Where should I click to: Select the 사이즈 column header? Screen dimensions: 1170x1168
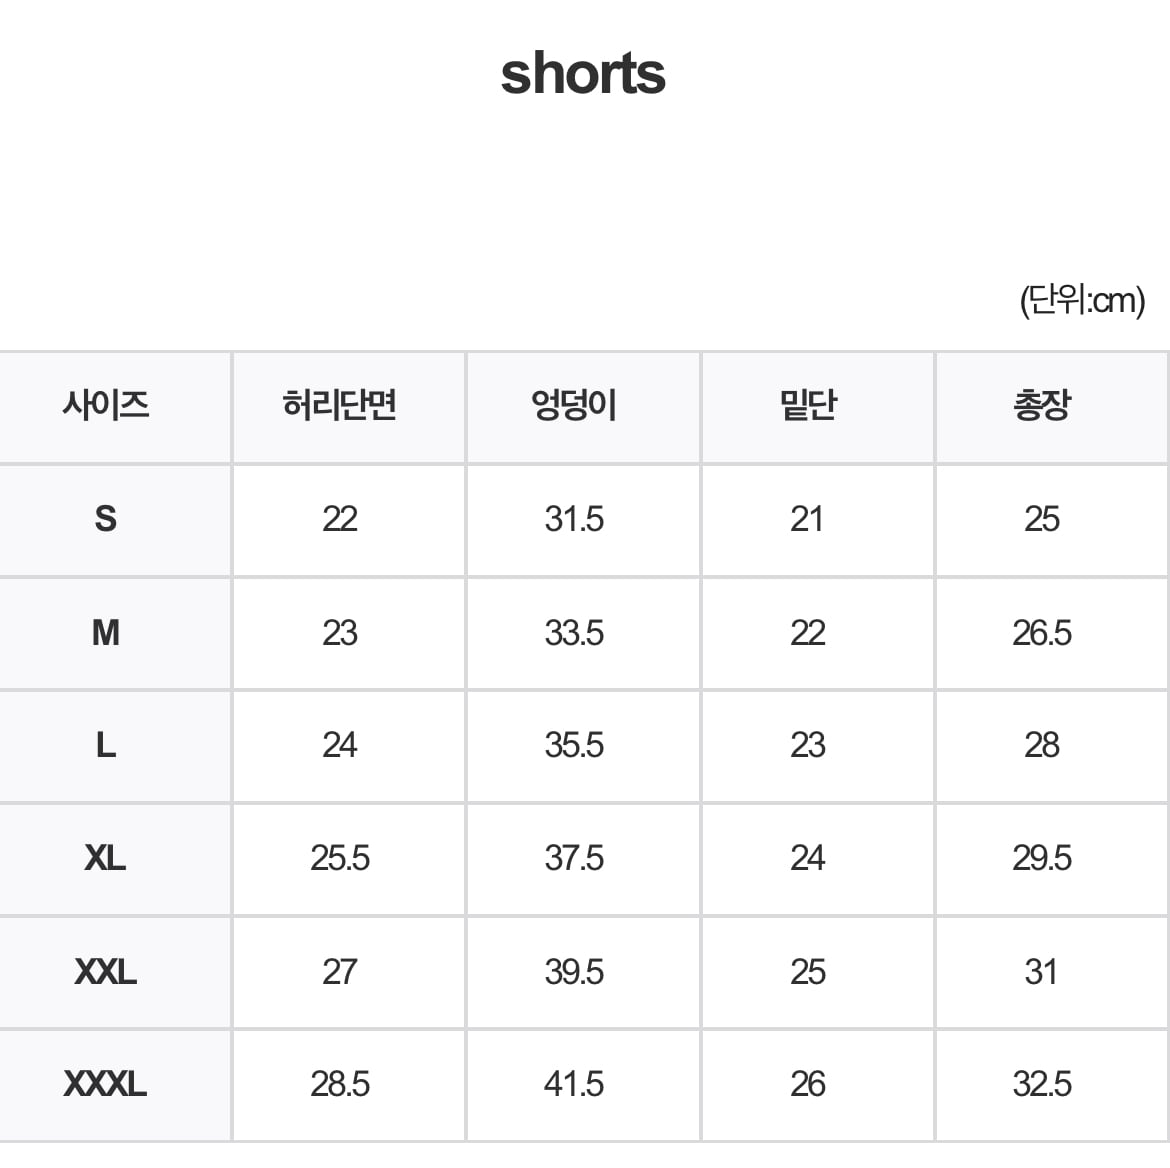click(106, 406)
